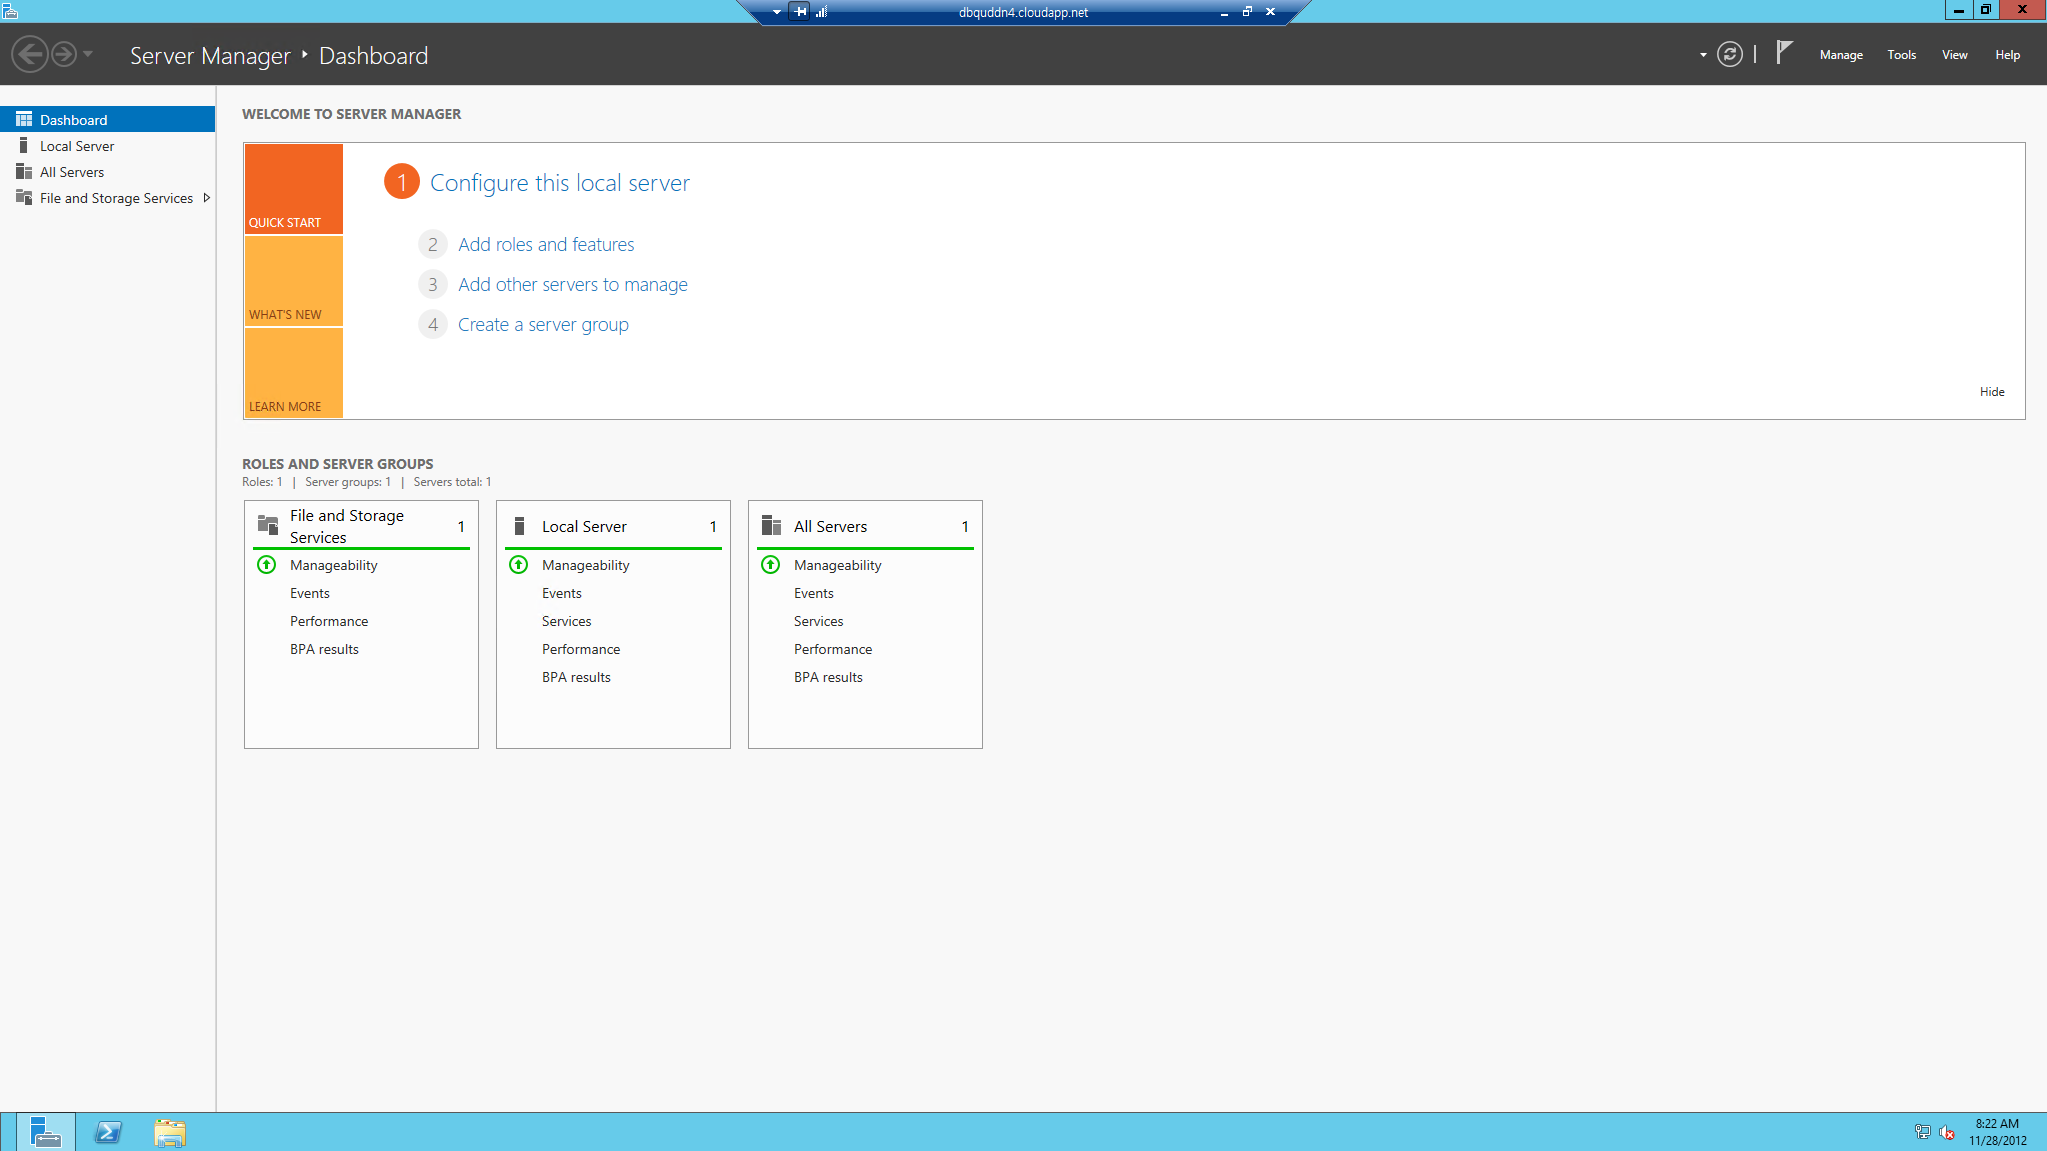Click Local Server Manageability status icon
This screenshot has width=2047, height=1151.
[x=519, y=564]
